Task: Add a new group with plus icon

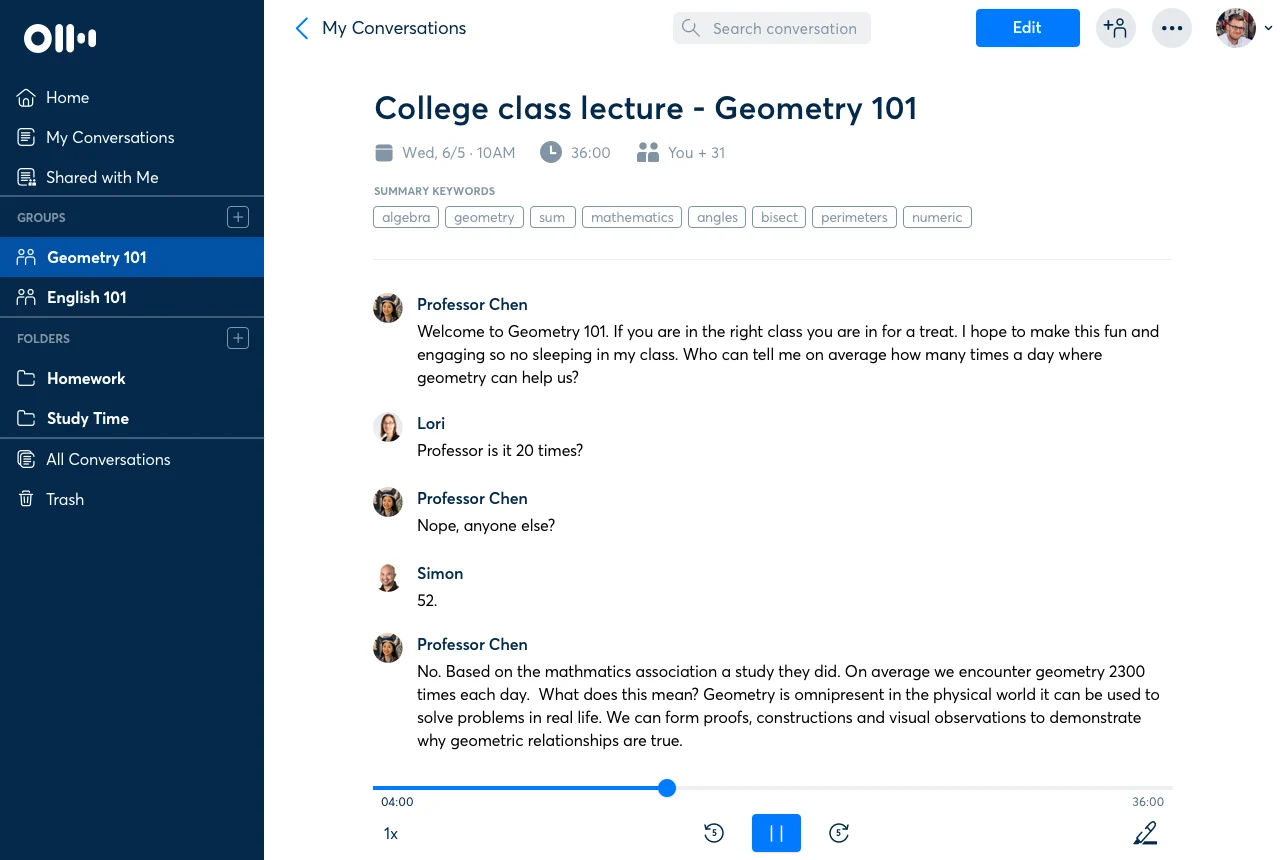Action: click(x=238, y=217)
